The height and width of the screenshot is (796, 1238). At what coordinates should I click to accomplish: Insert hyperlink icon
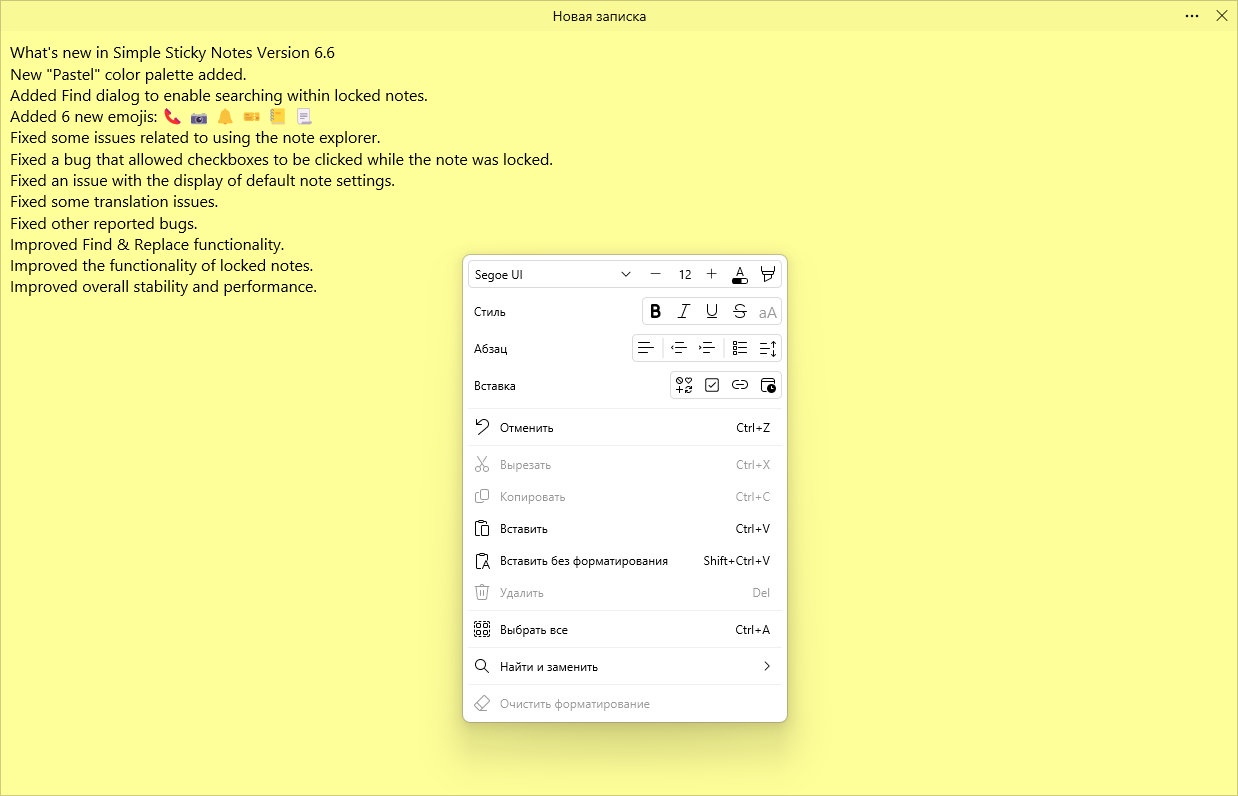(x=740, y=385)
